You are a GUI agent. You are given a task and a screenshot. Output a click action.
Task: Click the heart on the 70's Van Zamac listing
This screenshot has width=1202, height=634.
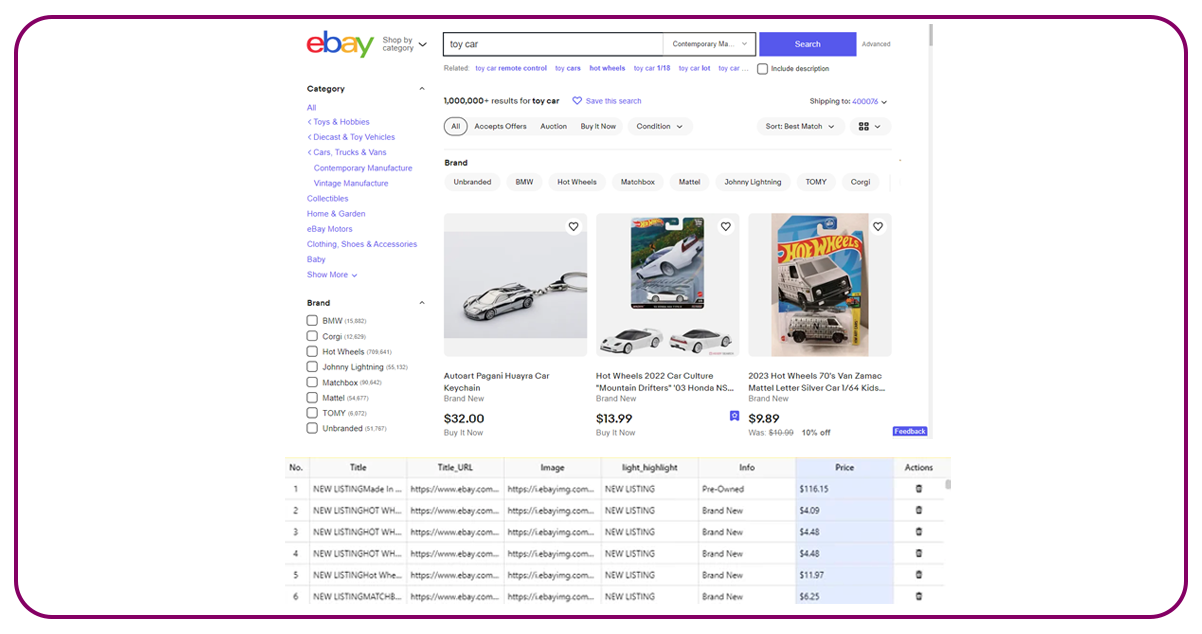click(x=878, y=227)
